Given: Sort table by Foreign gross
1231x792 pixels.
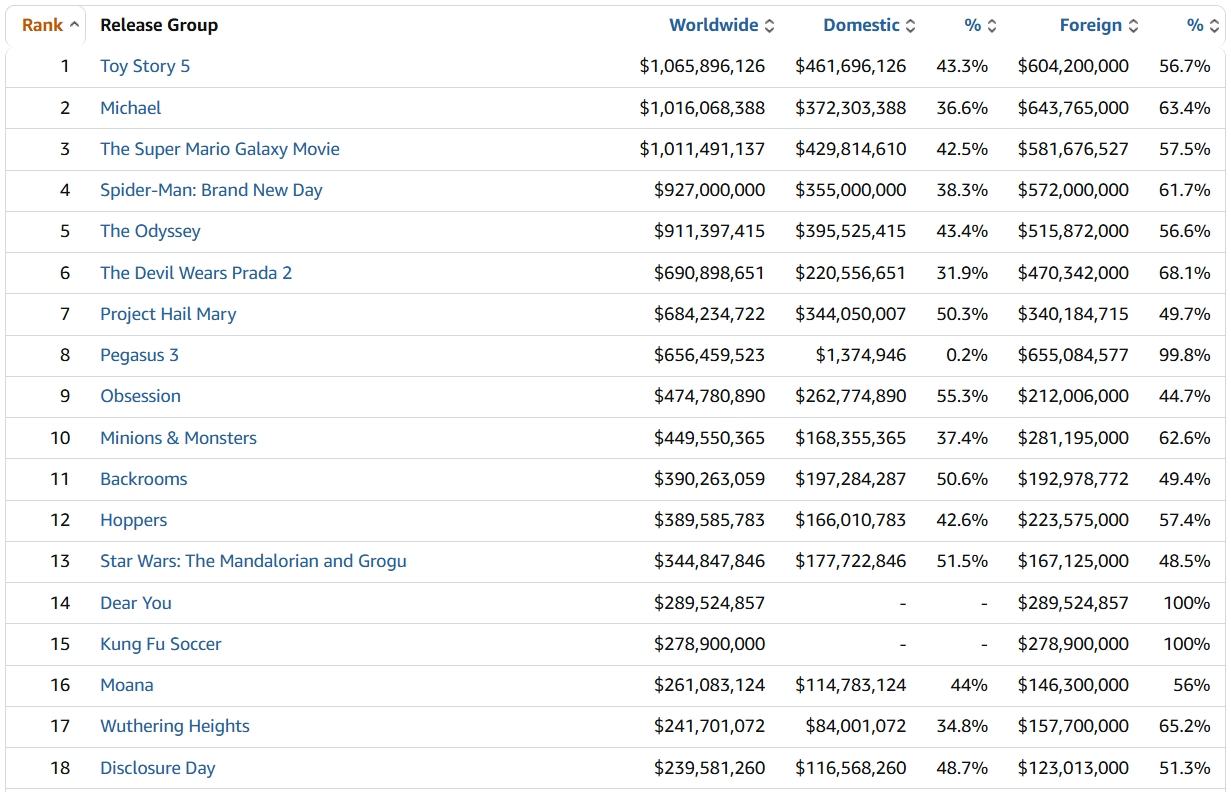Looking at the screenshot, I should 1098,25.
